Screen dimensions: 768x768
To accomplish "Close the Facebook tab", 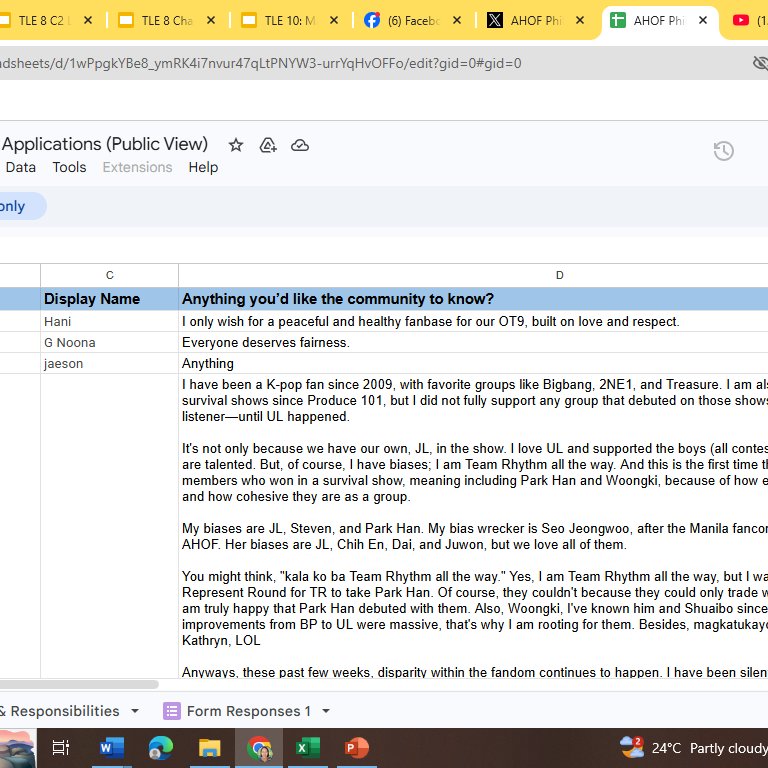I will [x=456, y=21].
